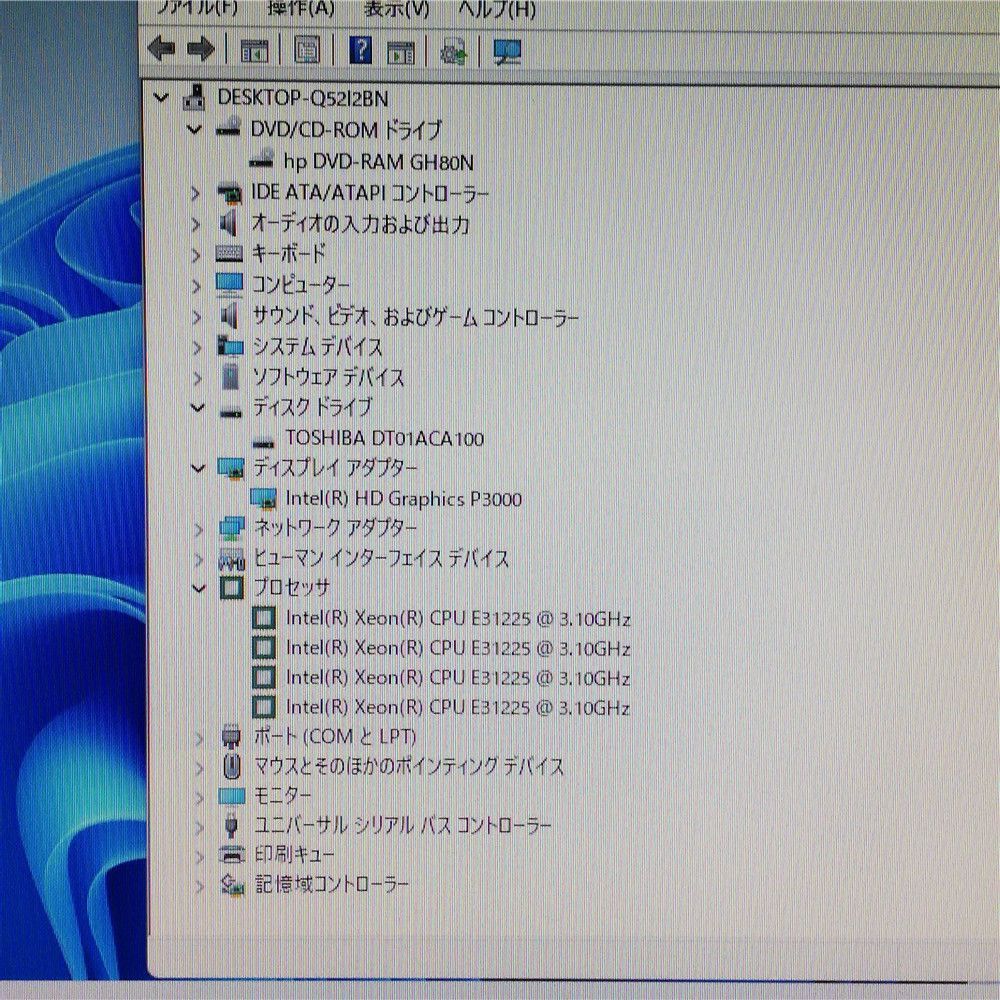Viewport: 1000px width, 1000px height.
Task: Click the システム デバイス folder icon
Action: (230, 346)
